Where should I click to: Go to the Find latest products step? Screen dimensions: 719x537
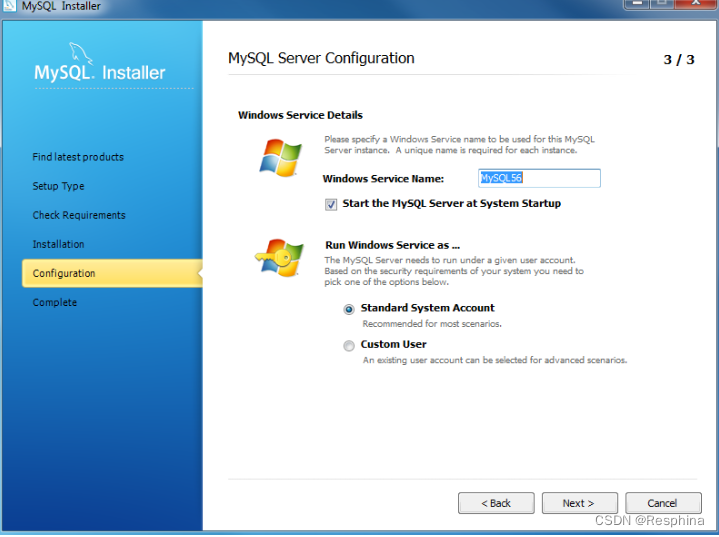tap(78, 157)
